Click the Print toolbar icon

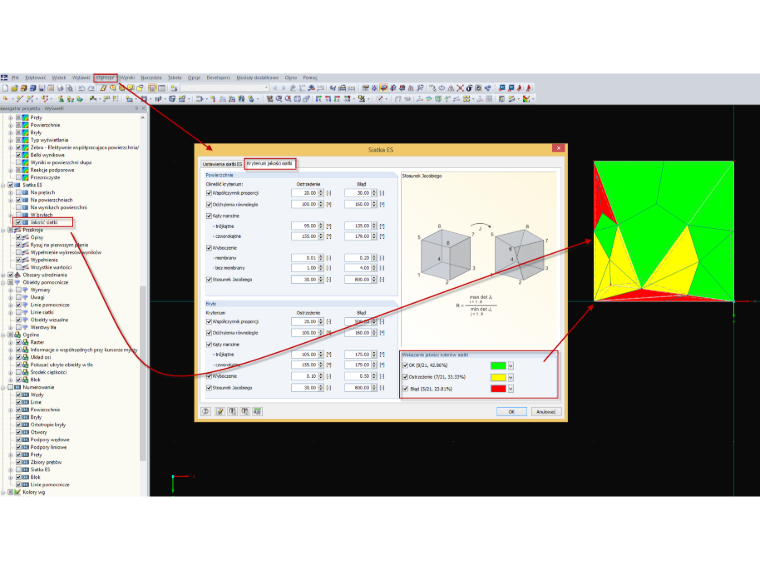click(x=60, y=88)
